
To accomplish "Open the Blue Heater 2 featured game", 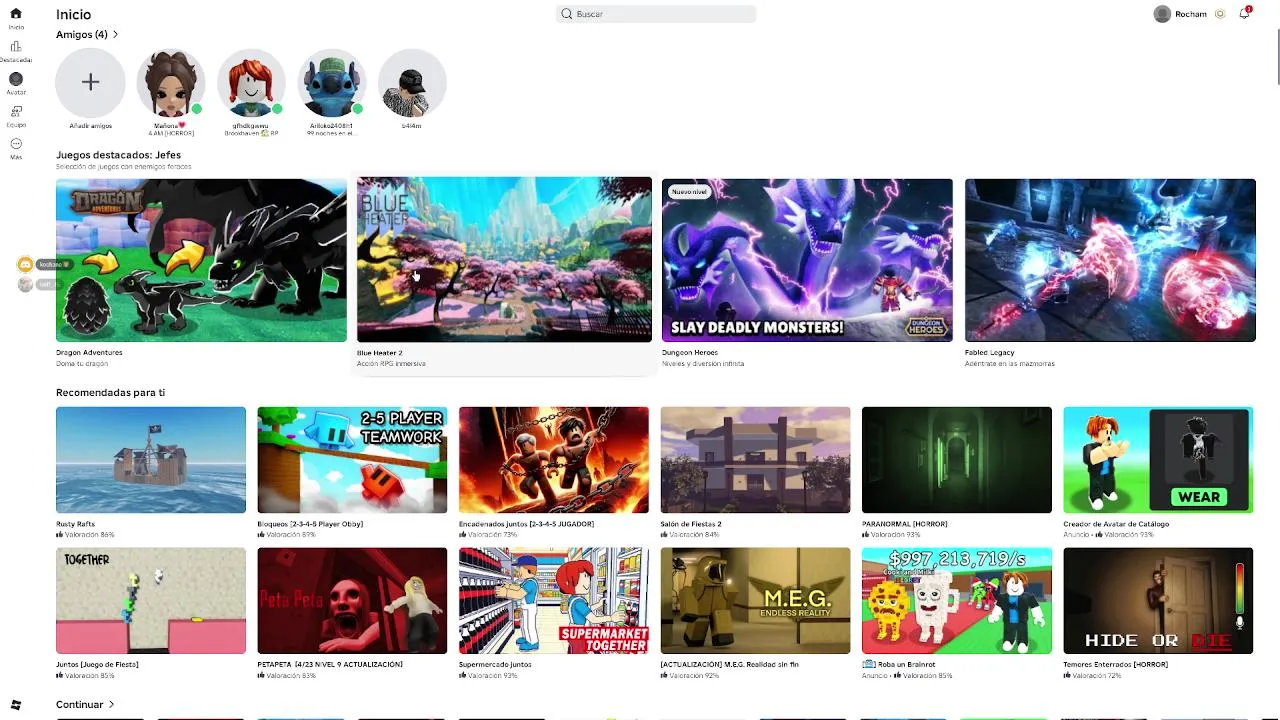I will click(504, 260).
